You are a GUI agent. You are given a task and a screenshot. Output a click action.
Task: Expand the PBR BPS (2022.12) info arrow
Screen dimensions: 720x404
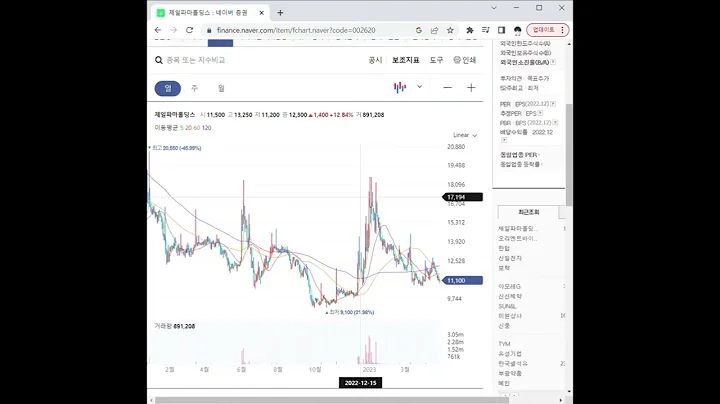coord(555,123)
